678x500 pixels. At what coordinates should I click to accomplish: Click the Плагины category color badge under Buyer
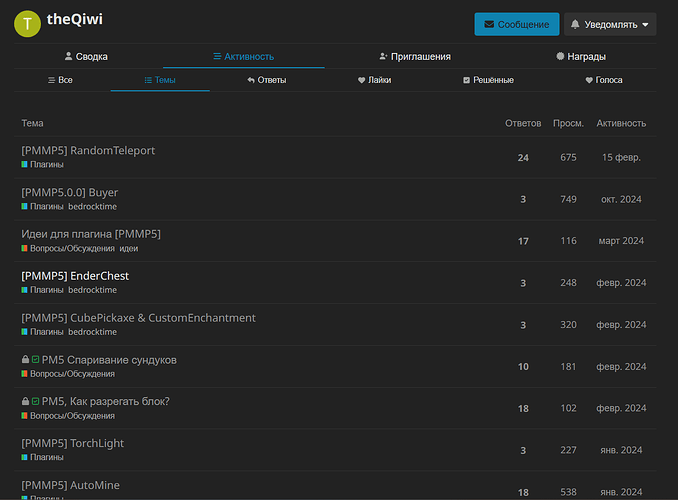pyautogui.click(x=25, y=207)
